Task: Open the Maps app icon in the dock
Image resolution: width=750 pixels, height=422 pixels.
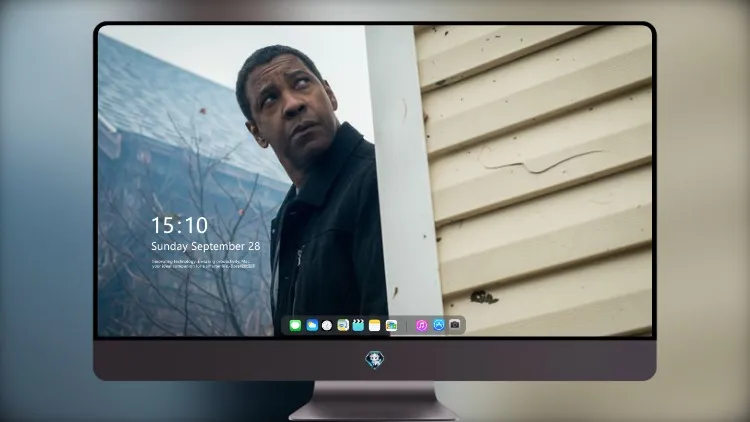Action: pos(343,325)
